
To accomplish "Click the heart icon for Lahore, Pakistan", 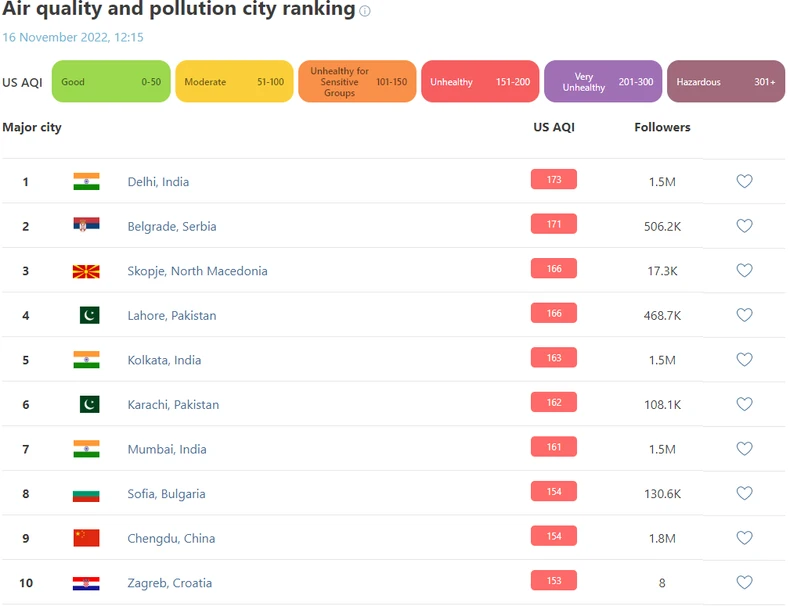I will pos(744,315).
